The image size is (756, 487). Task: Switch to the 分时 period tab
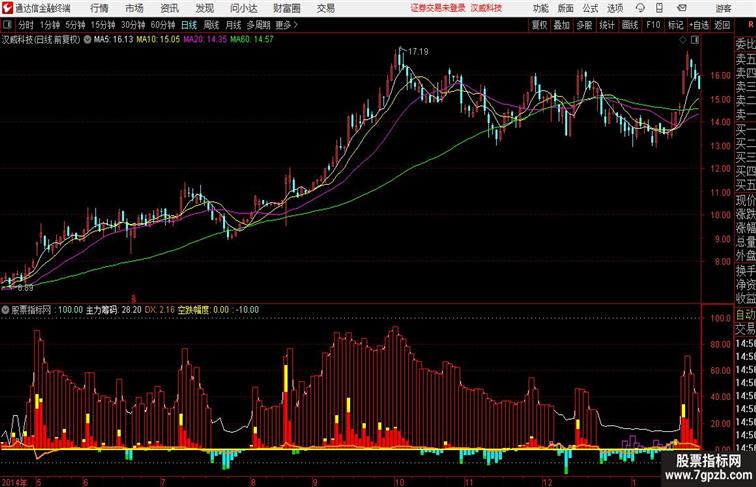tap(26, 25)
